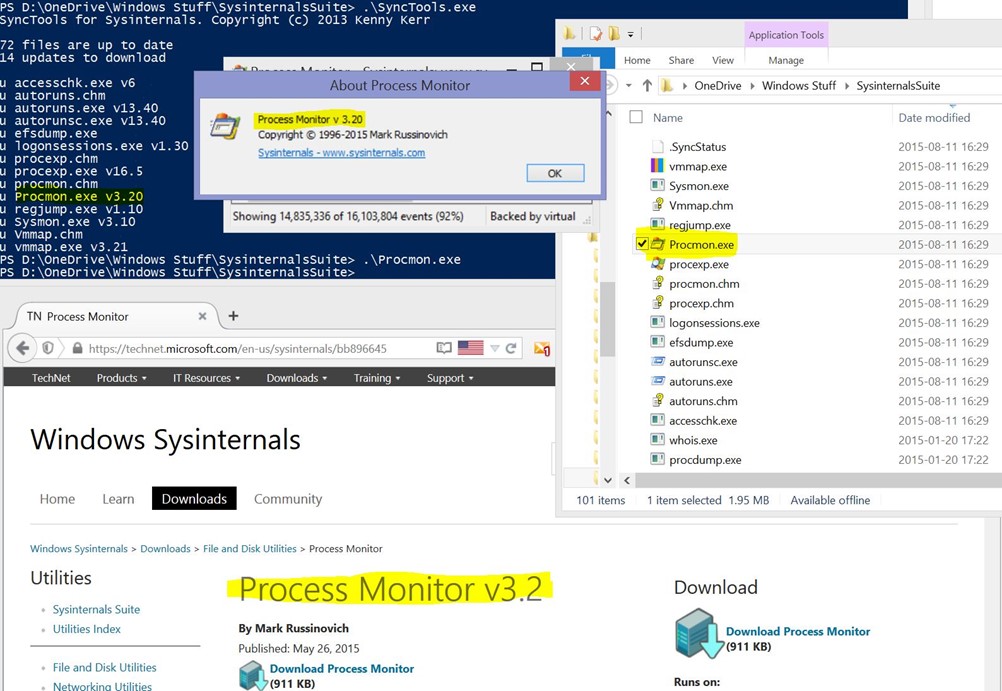Click Explorer horizontal scrollbar track
Viewport: 1002px width, 691px height.
click(x=819, y=480)
